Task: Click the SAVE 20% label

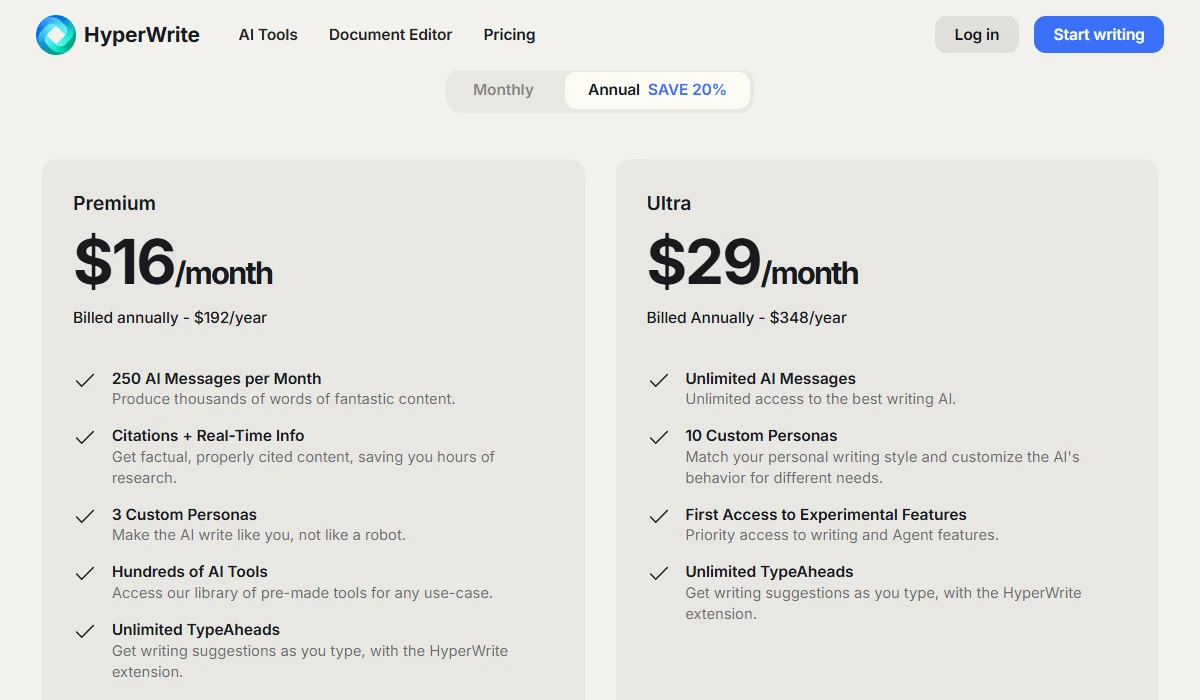Action: [687, 90]
